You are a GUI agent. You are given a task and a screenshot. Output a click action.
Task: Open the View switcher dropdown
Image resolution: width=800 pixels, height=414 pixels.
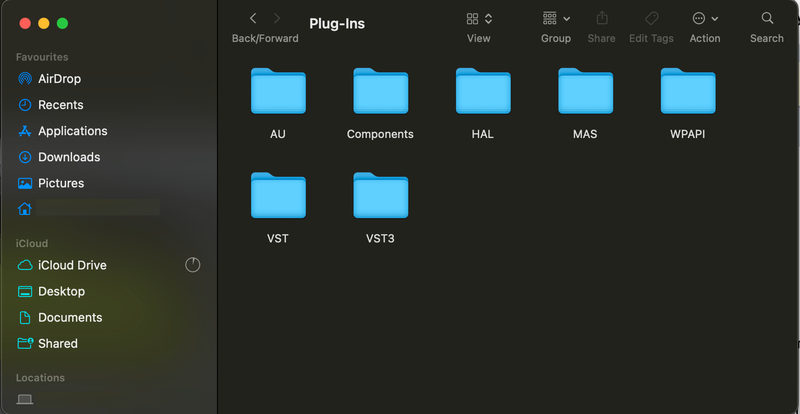pos(479,18)
